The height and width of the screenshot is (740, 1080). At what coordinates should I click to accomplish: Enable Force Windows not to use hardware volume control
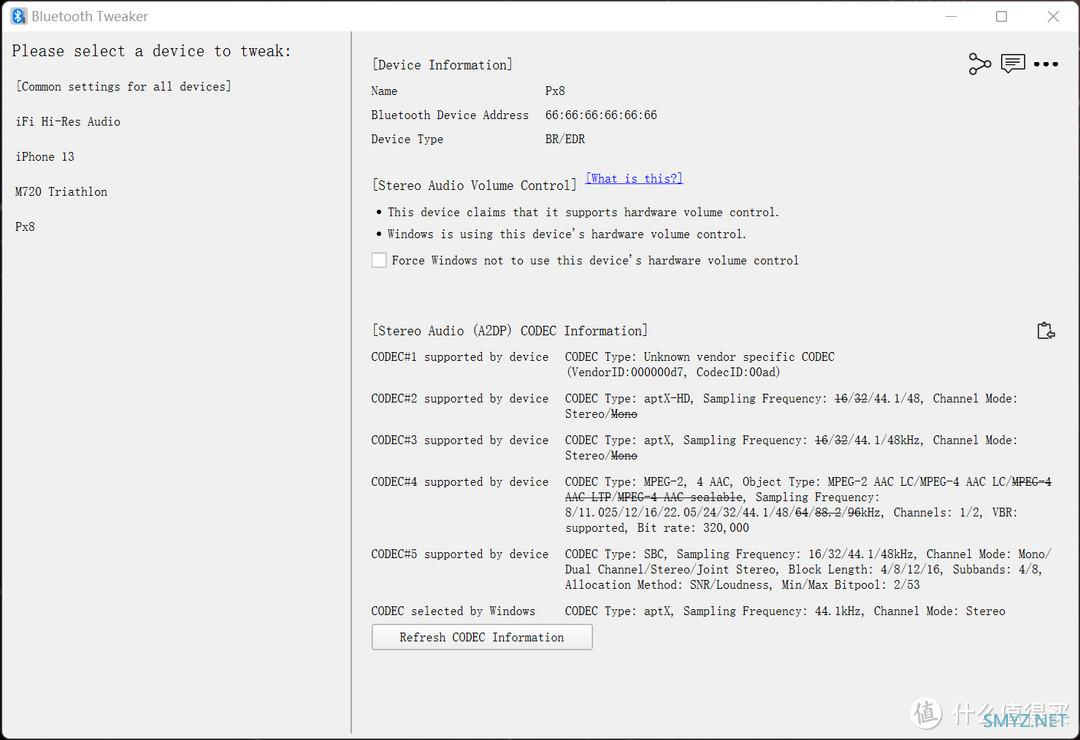379,260
